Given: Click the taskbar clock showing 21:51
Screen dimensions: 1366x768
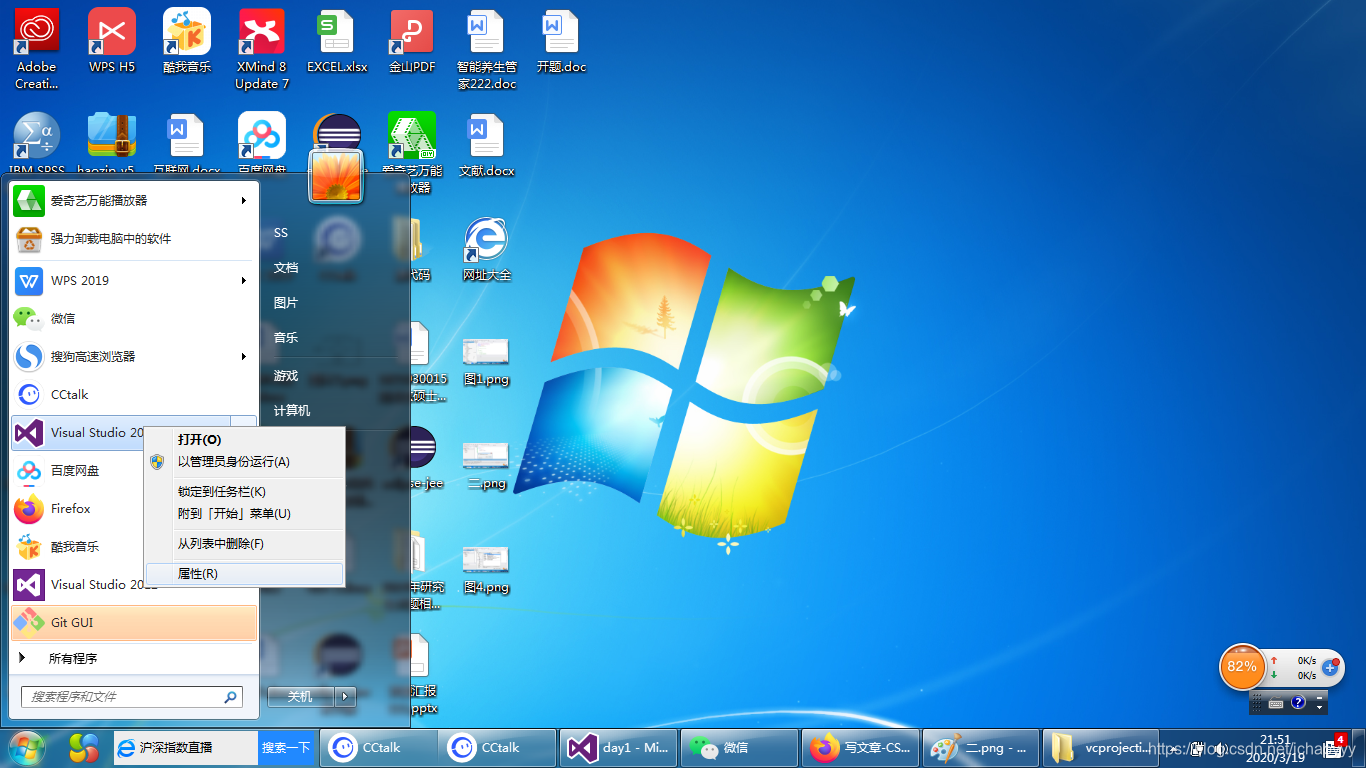Looking at the screenshot, I should (x=1276, y=748).
